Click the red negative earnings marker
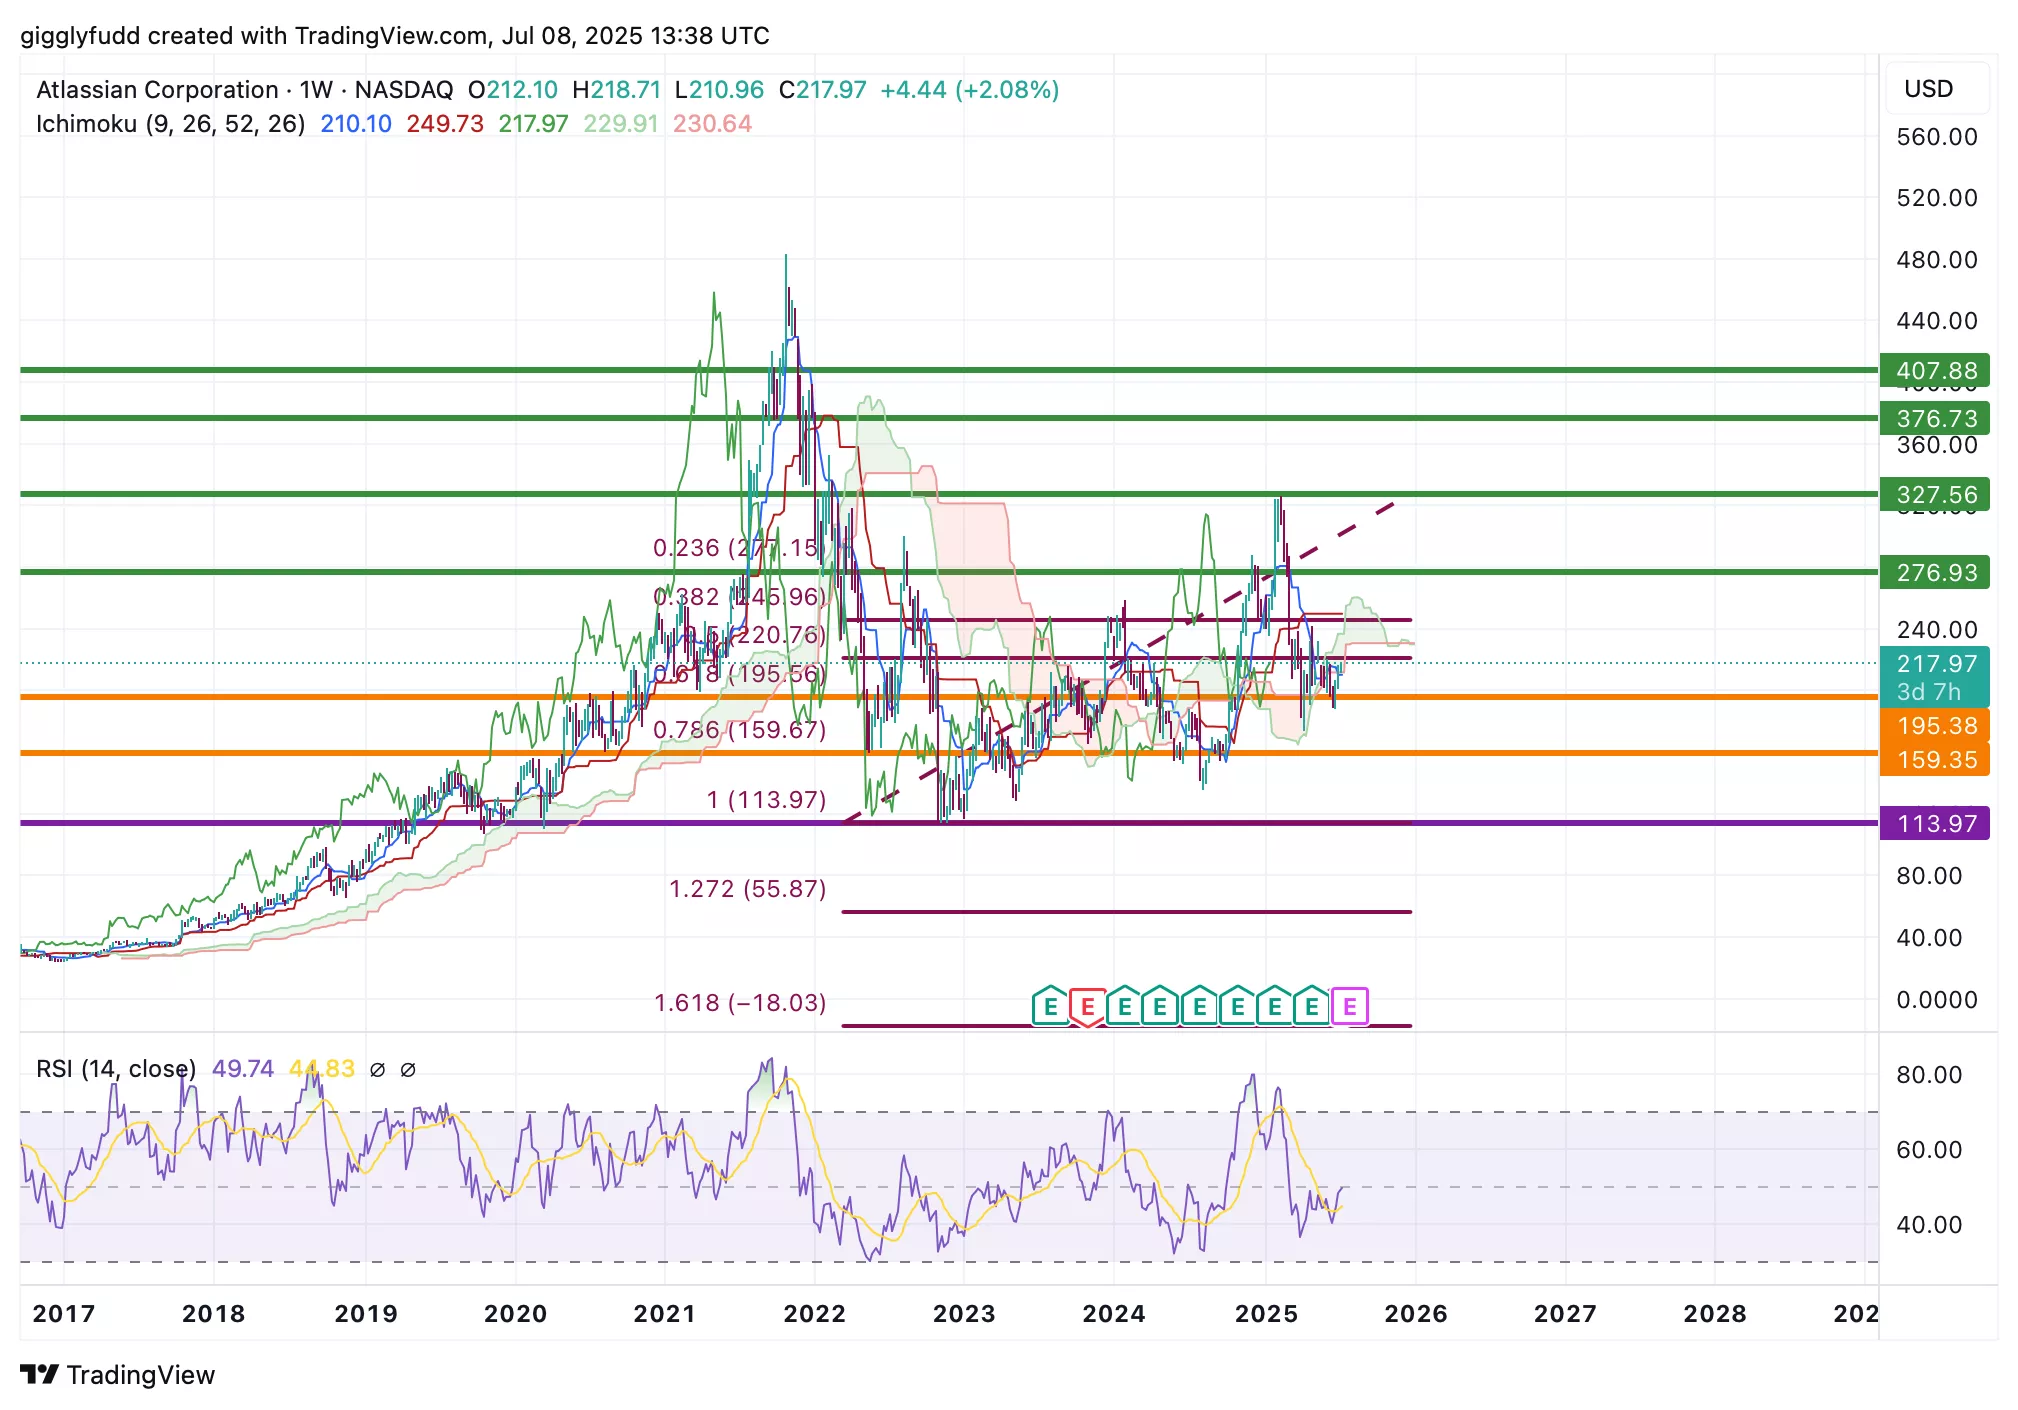The width and height of the screenshot is (2018, 1410). tap(1087, 1006)
